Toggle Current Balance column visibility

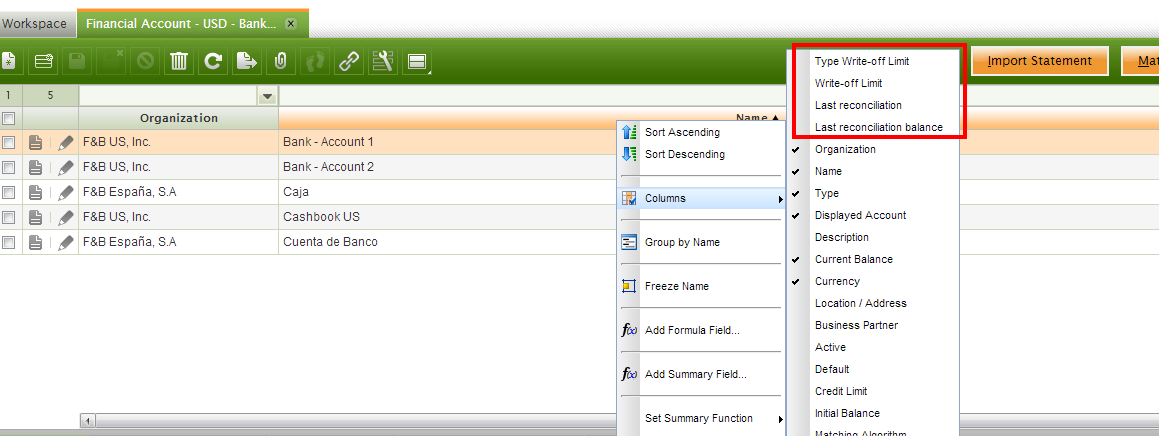(x=872, y=259)
